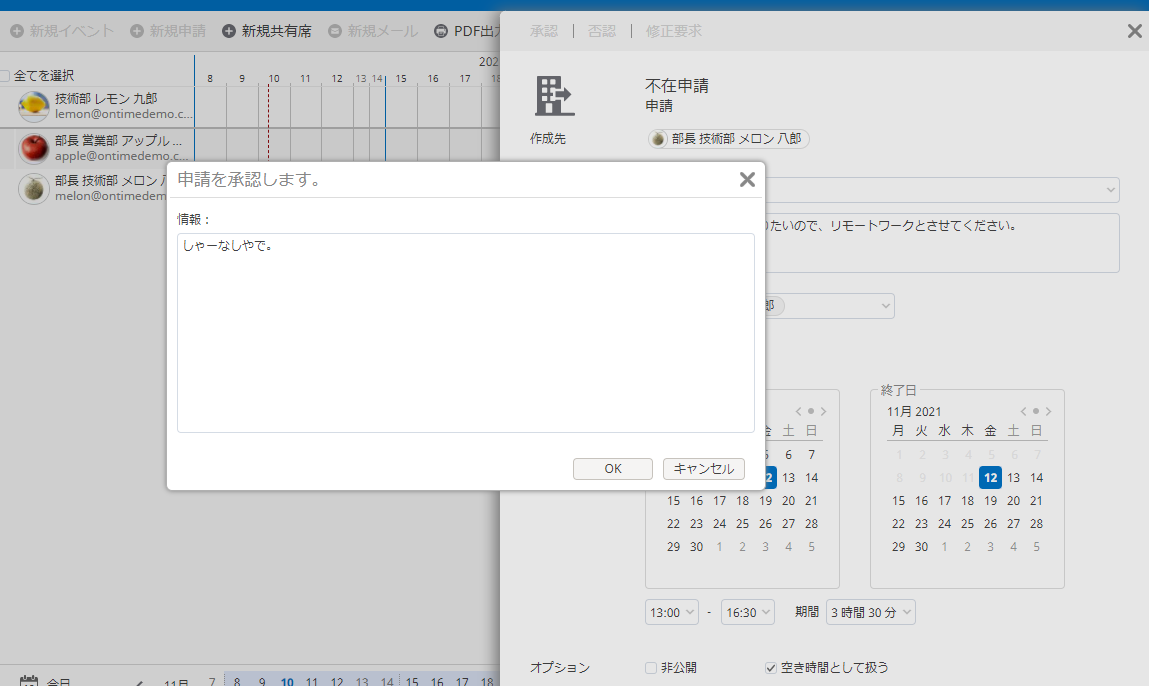Open the 16:30 end time dropdown
1149x686 pixels.
747,611
